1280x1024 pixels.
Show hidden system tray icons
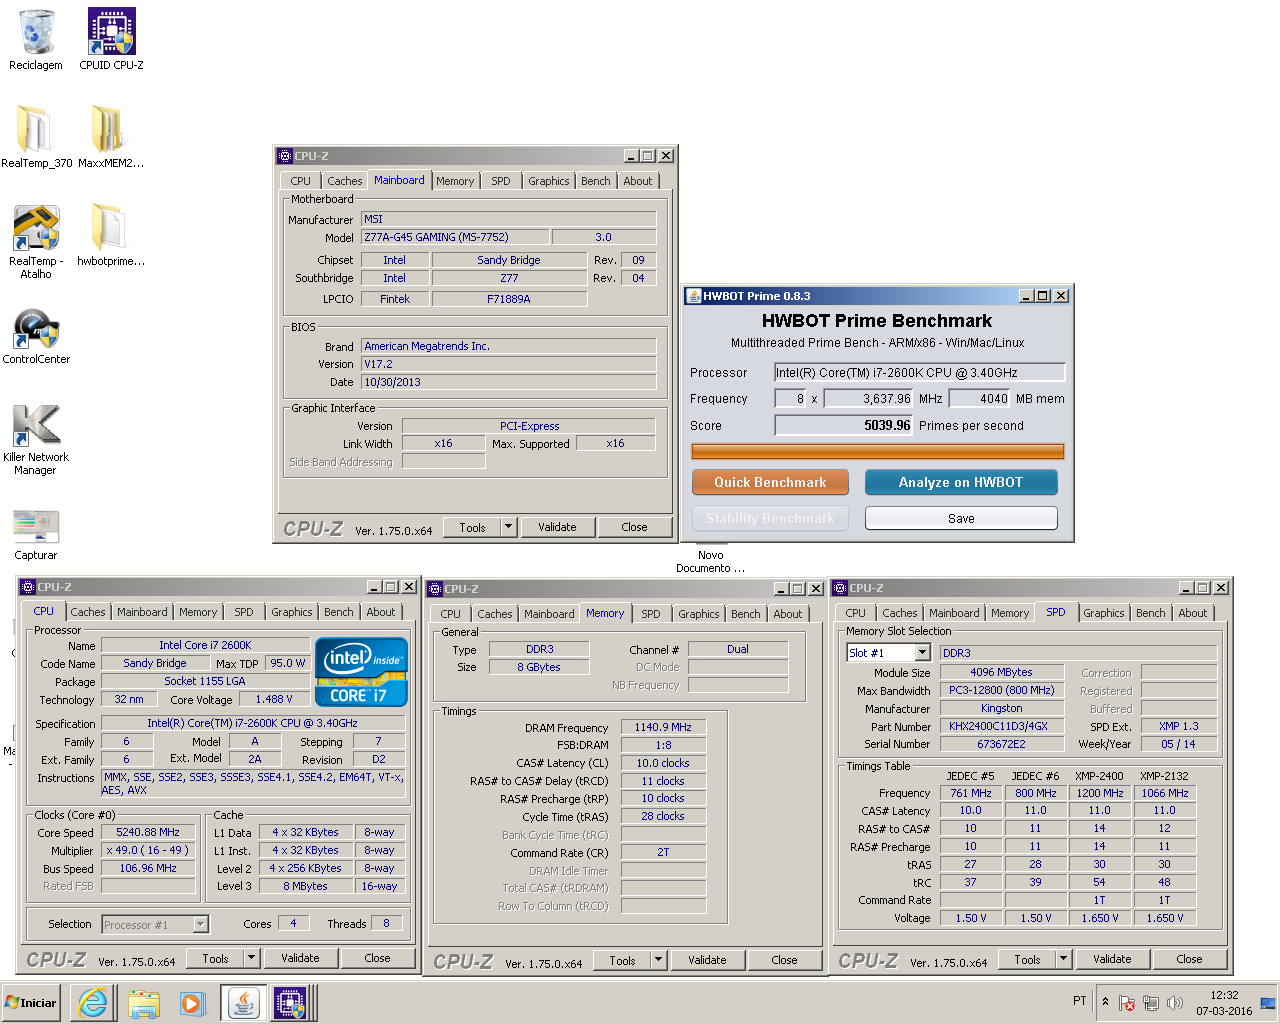(x=1105, y=1001)
